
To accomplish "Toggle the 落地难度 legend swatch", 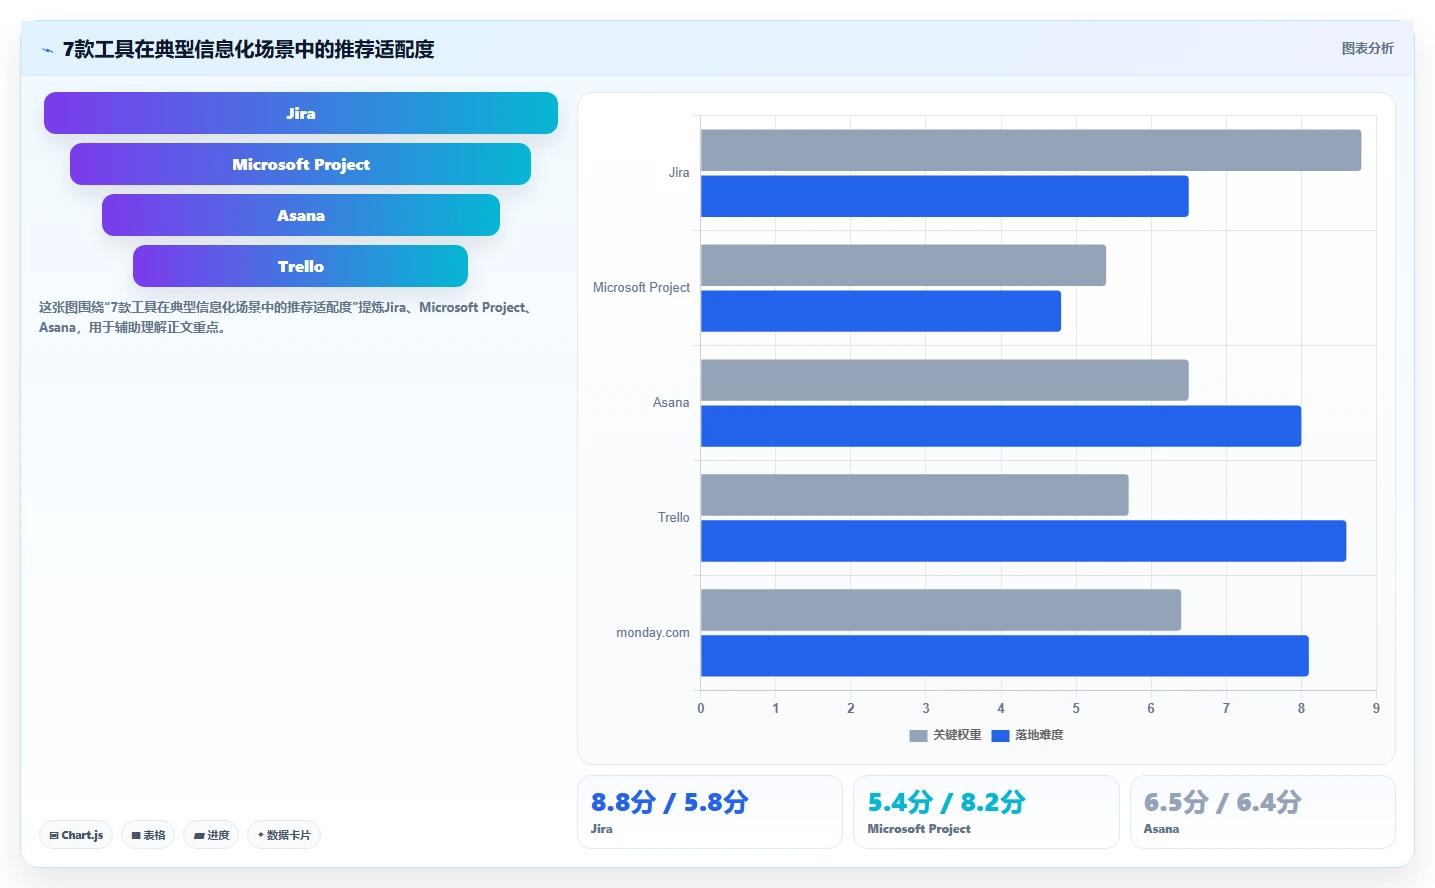I will click(1000, 735).
